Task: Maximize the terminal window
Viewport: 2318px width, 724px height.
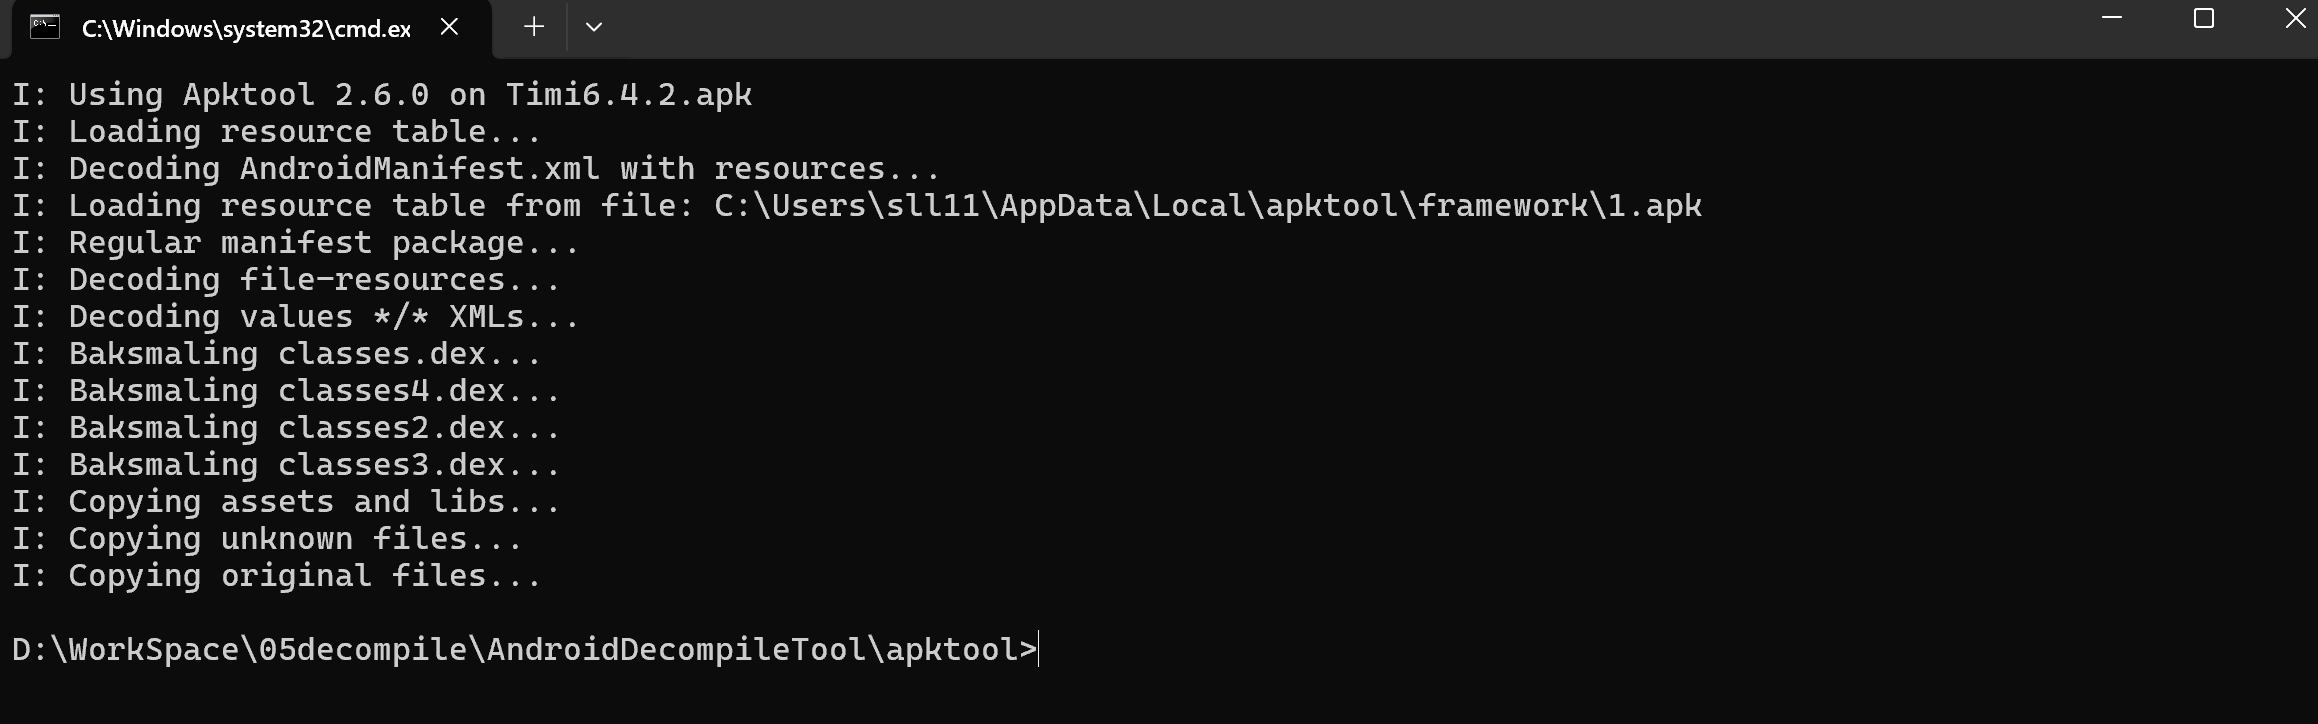Action: [2204, 19]
